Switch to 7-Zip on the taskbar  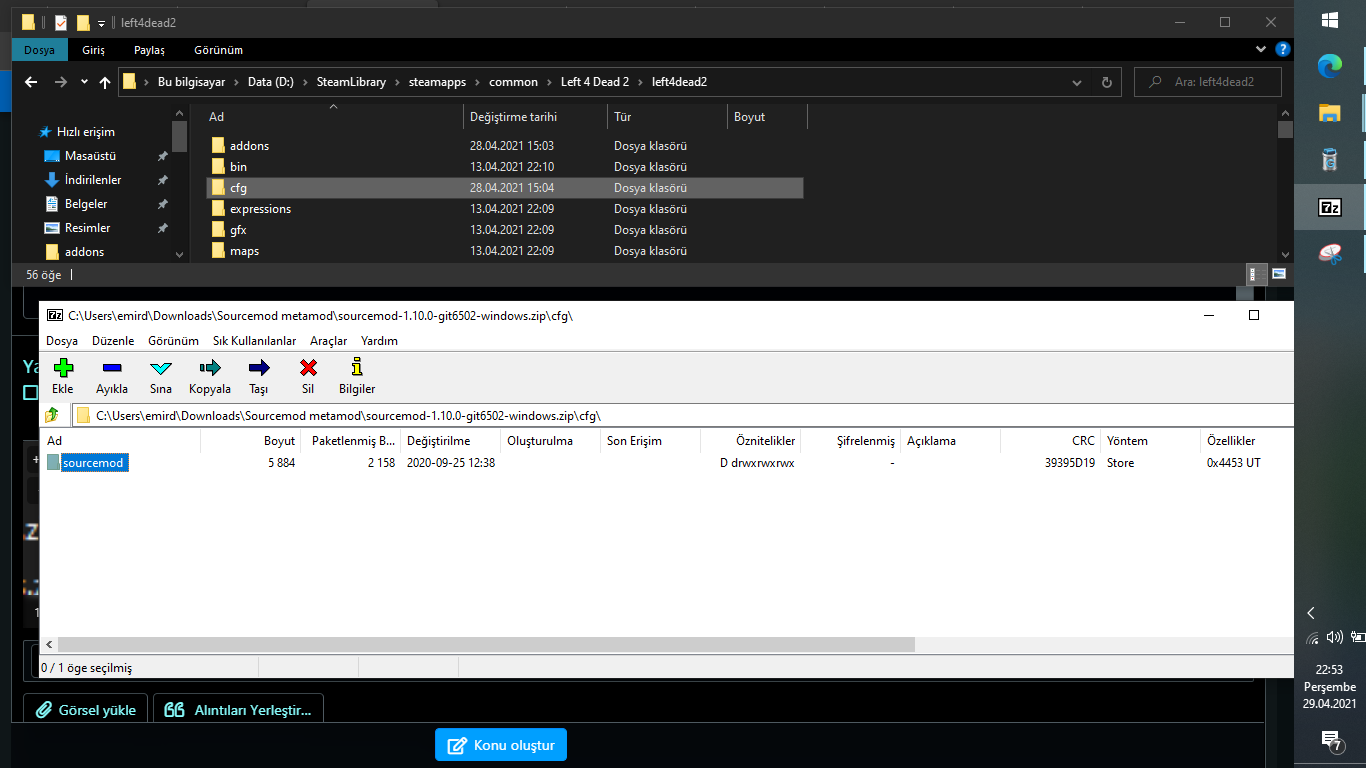1330,207
